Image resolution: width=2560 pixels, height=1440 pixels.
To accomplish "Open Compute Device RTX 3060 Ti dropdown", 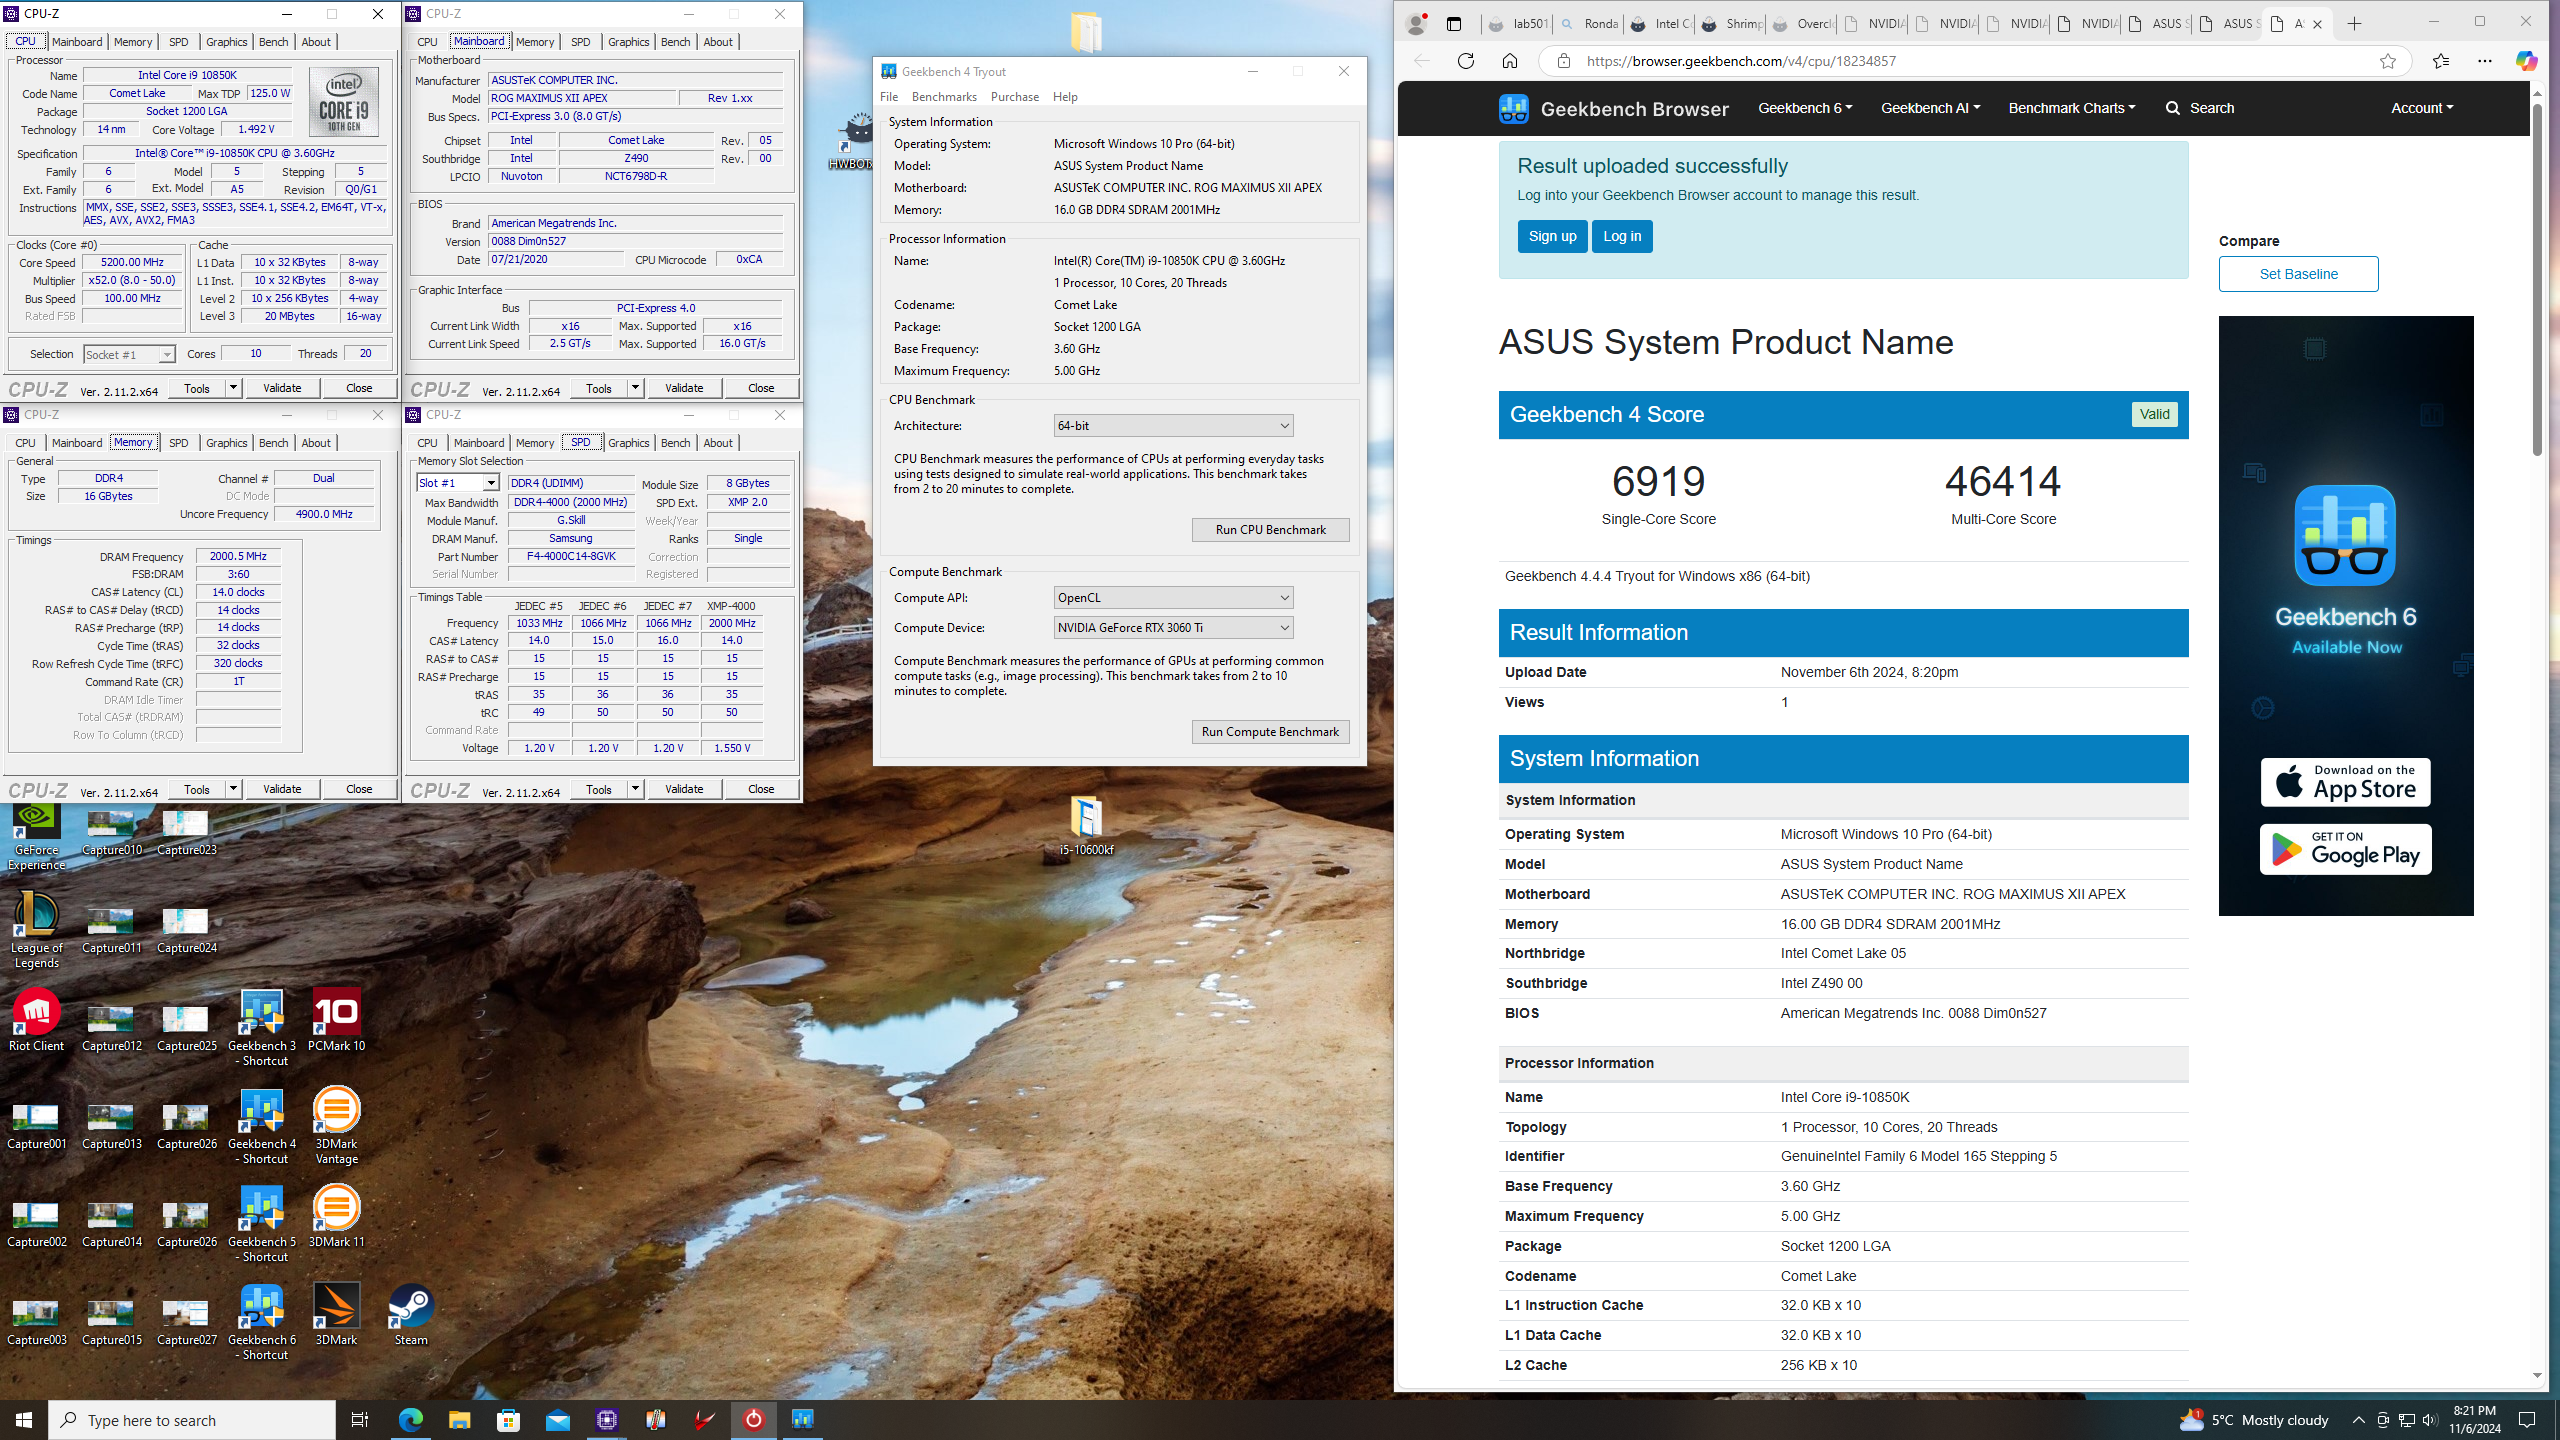I will tap(1173, 628).
